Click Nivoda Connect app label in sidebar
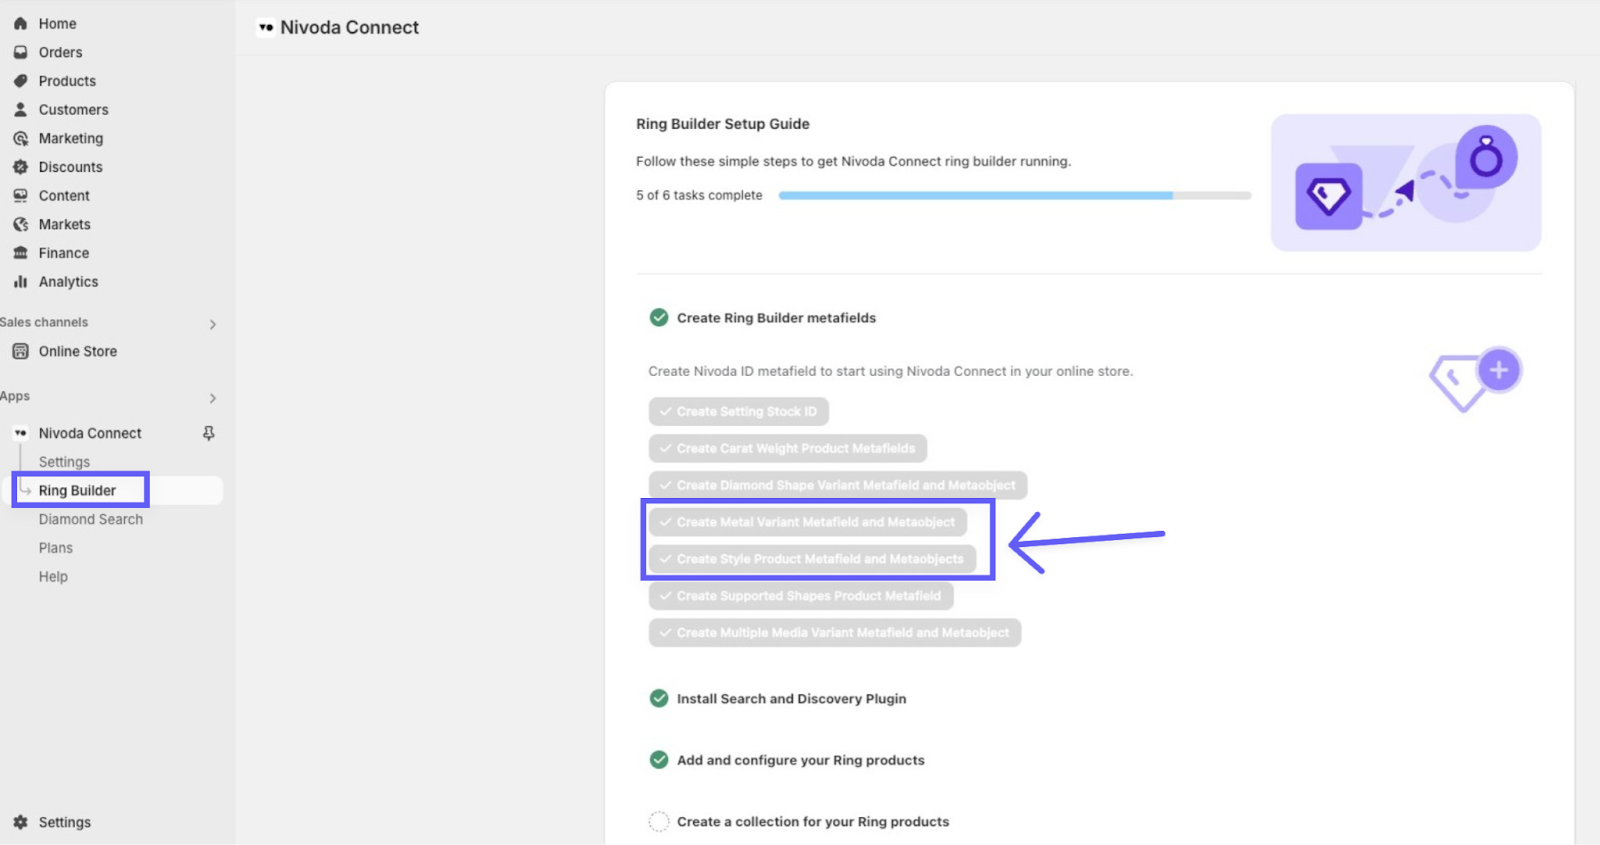Viewport: 1600px width, 845px height. click(x=90, y=433)
